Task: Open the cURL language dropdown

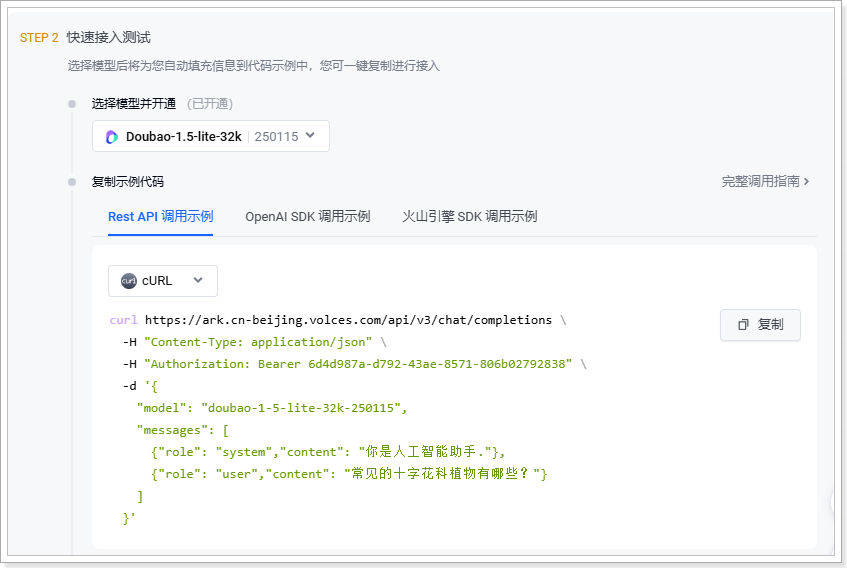Action: point(163,281)
